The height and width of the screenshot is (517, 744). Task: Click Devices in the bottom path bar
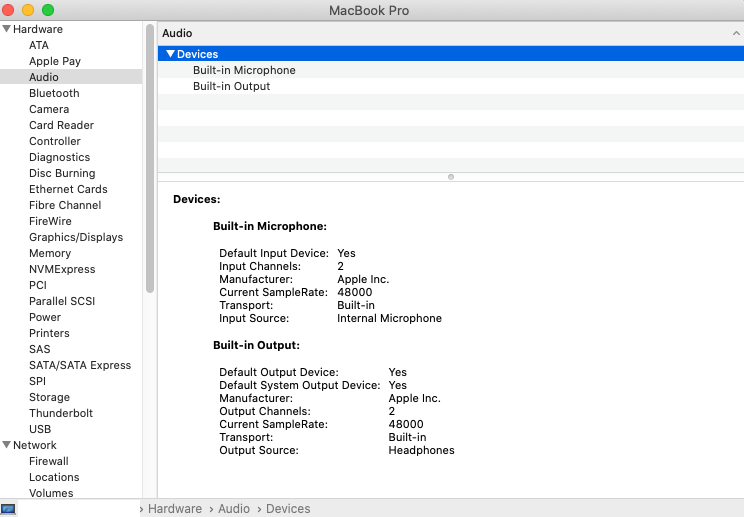pos(288,508)
